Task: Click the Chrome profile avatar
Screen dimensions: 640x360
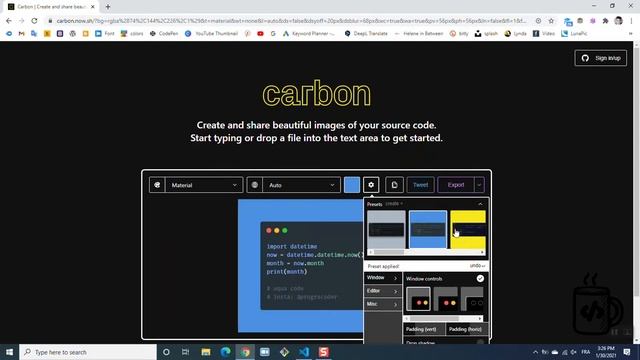Action: 618,21
